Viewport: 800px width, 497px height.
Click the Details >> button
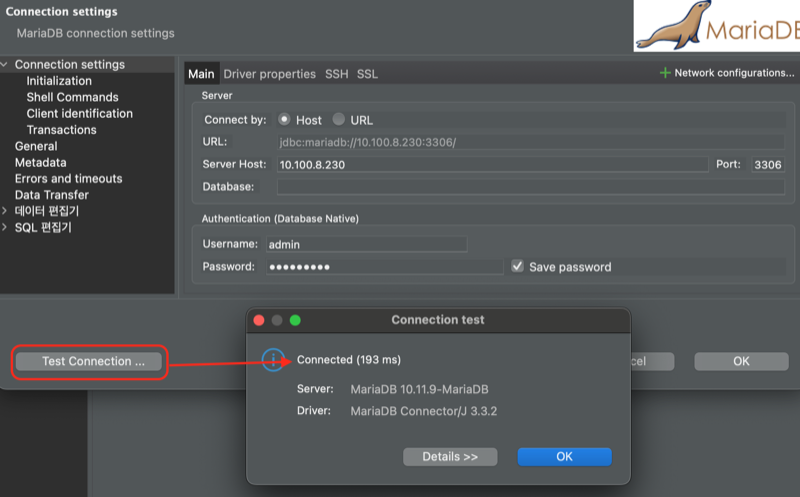(x=450, y=457)
